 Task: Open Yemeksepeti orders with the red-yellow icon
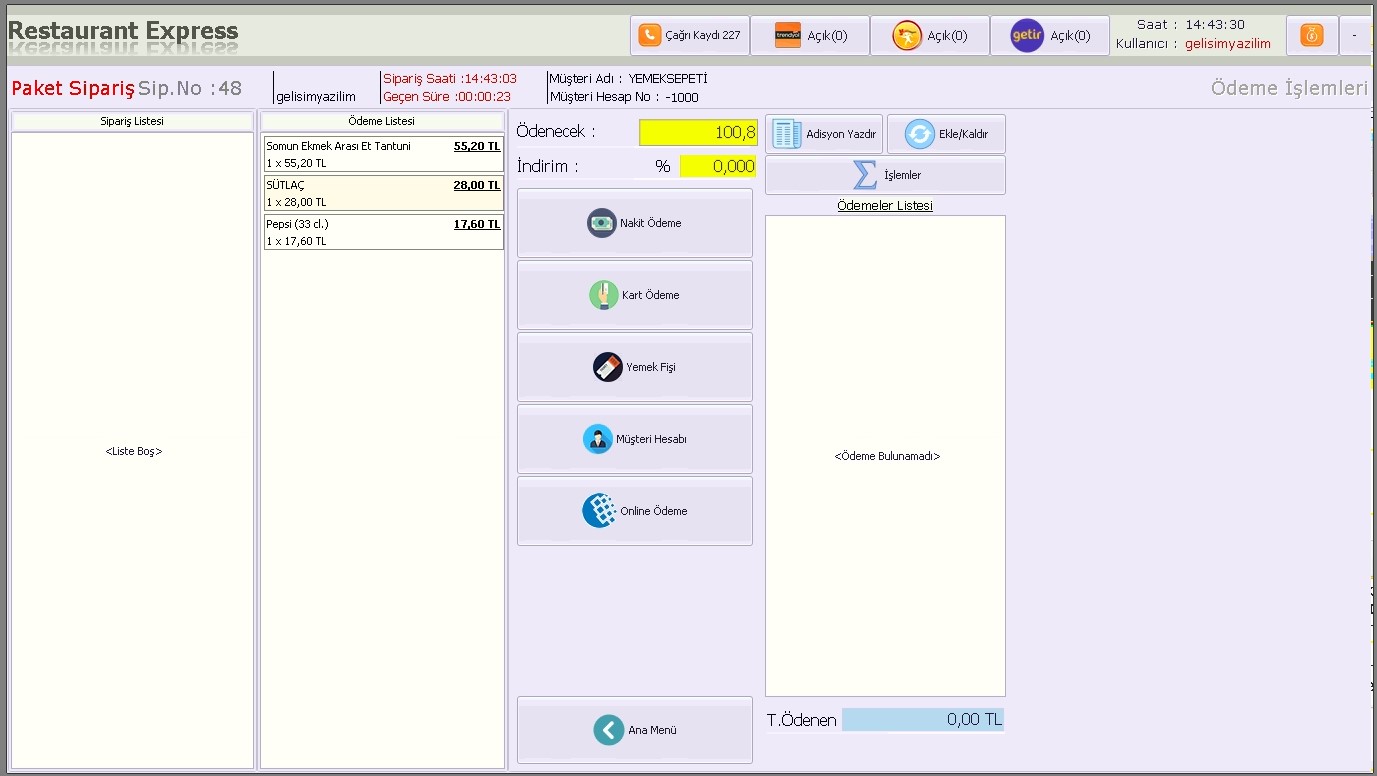tap(929, 35)
